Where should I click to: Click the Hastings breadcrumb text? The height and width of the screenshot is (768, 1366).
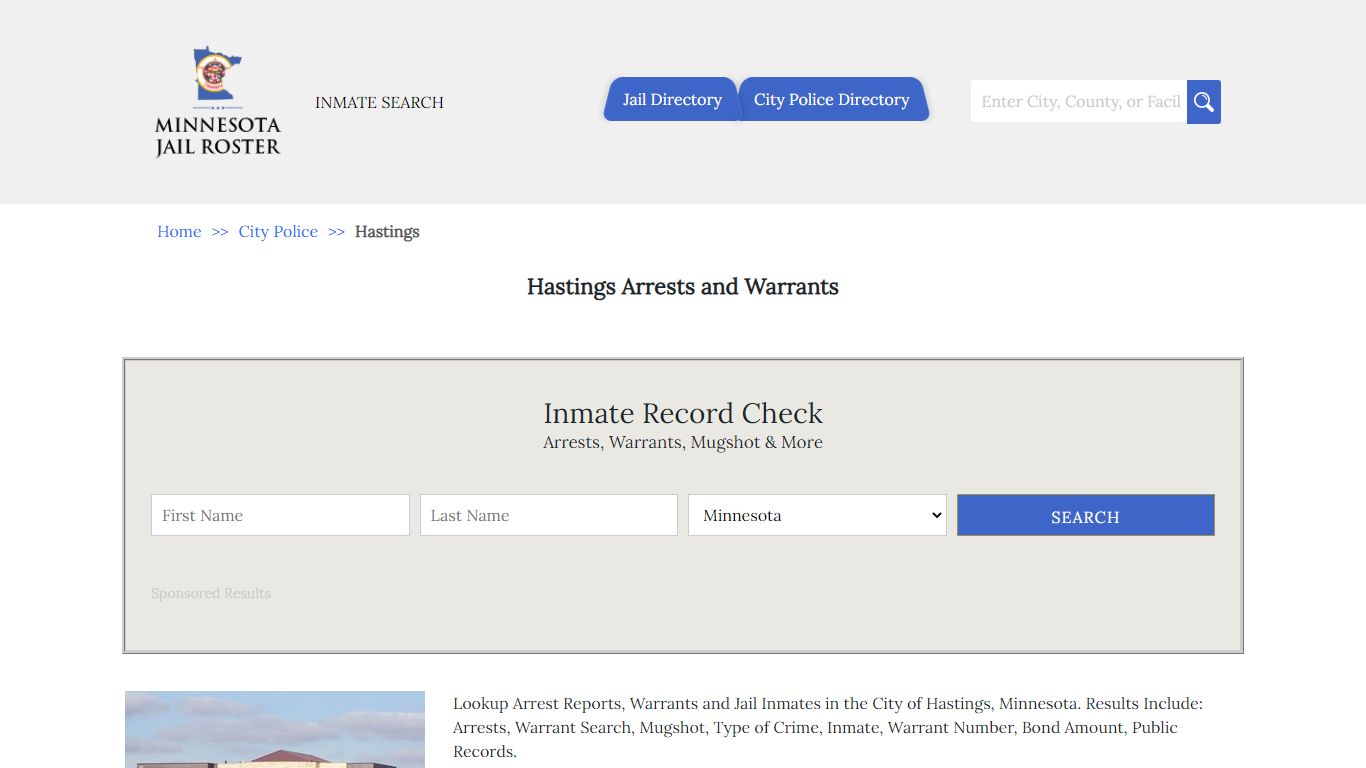(387, 231)
